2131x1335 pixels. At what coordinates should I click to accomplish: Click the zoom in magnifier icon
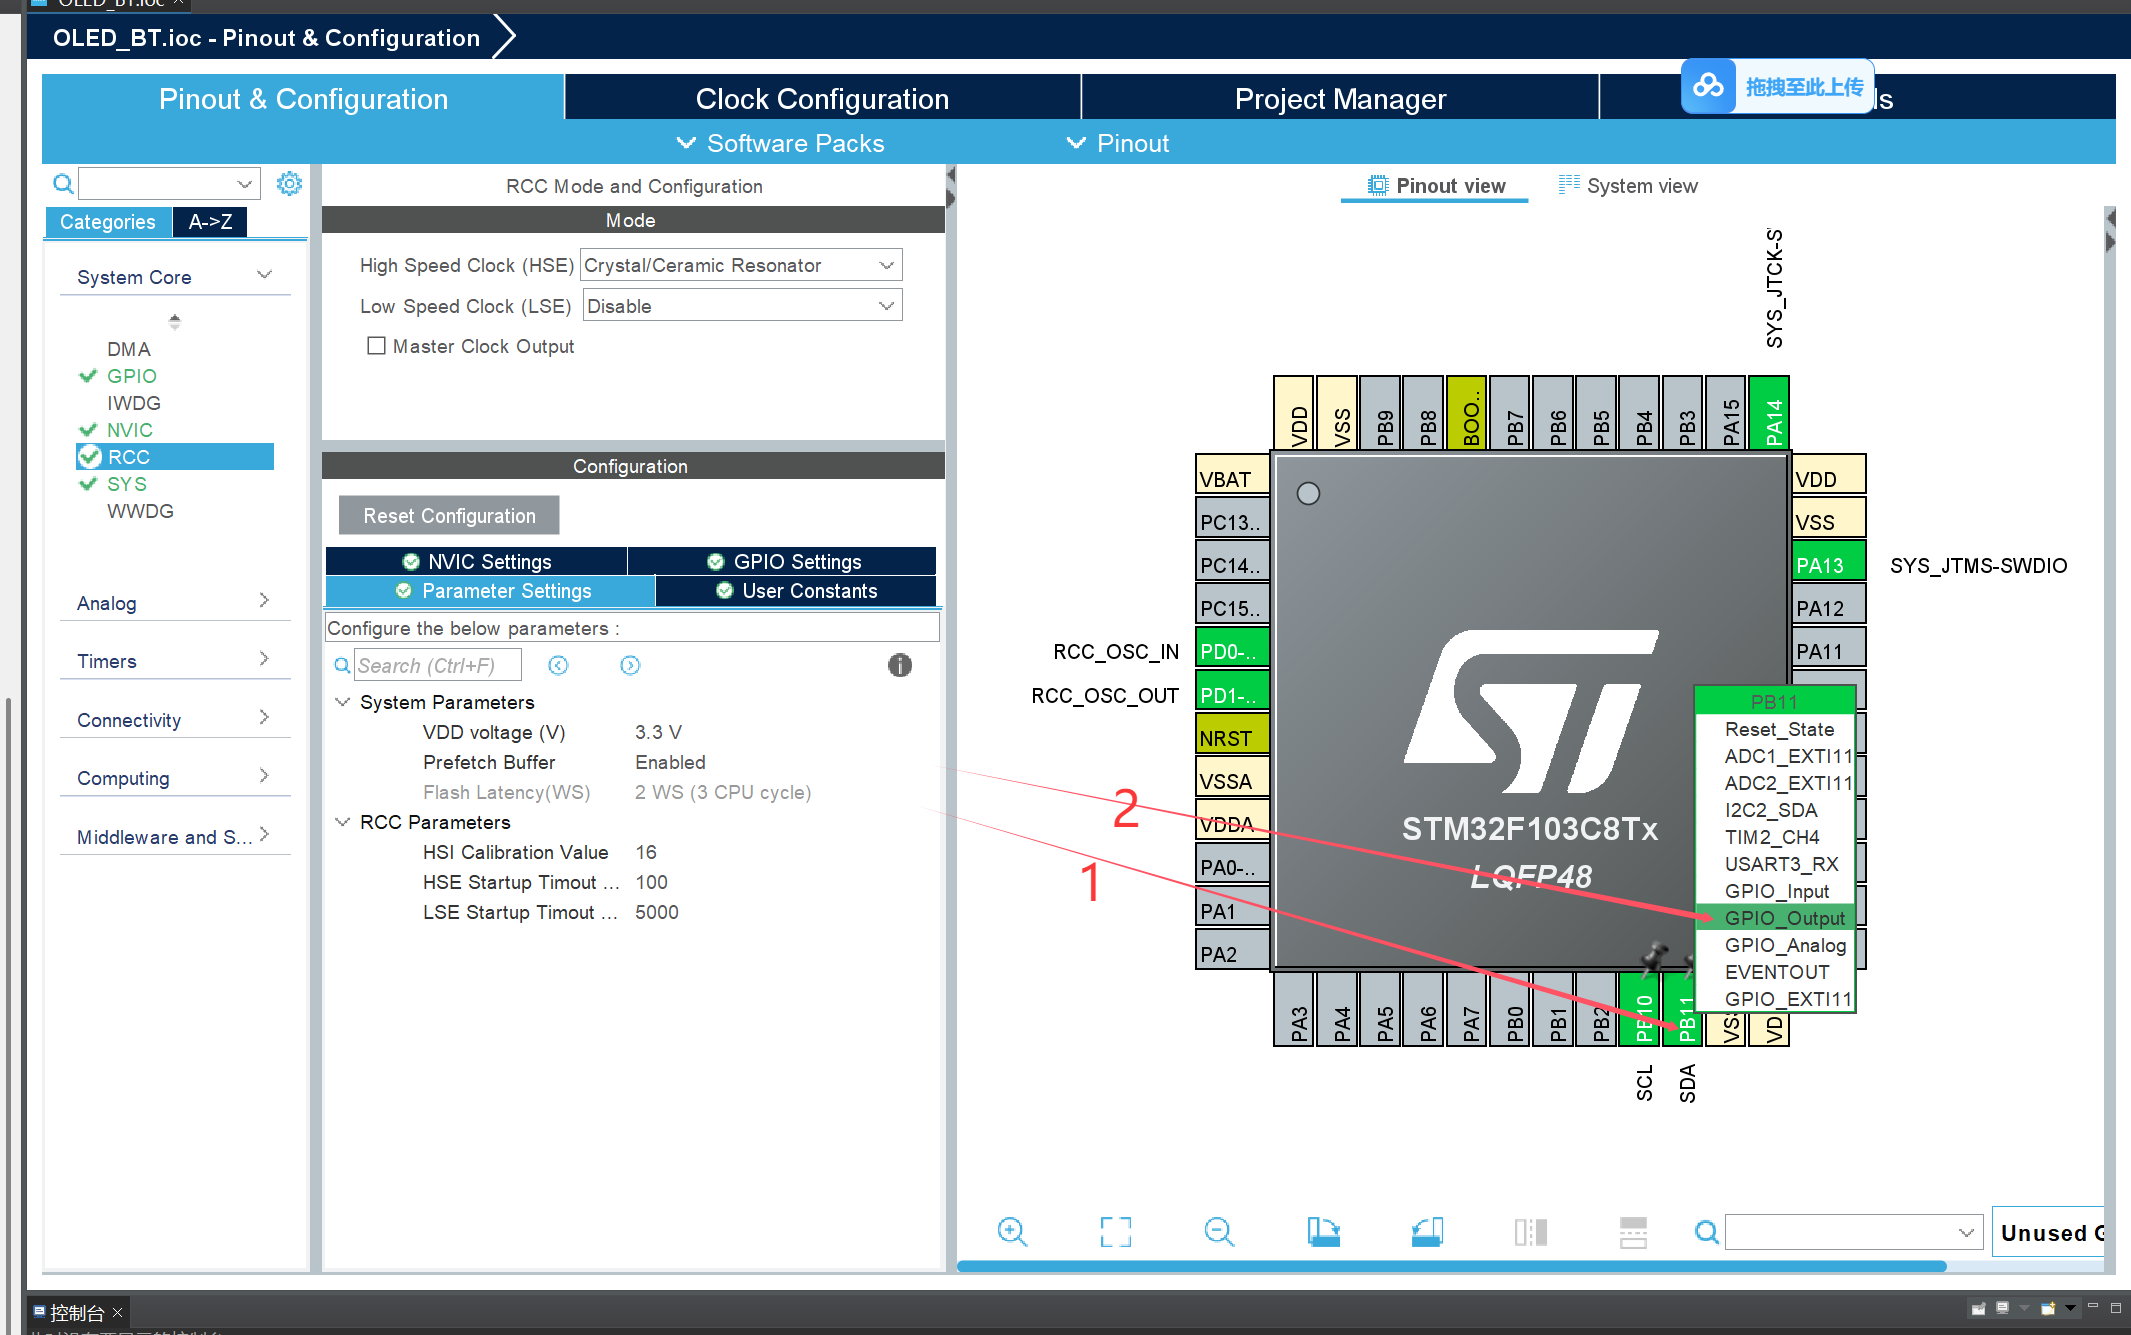1012,1231
